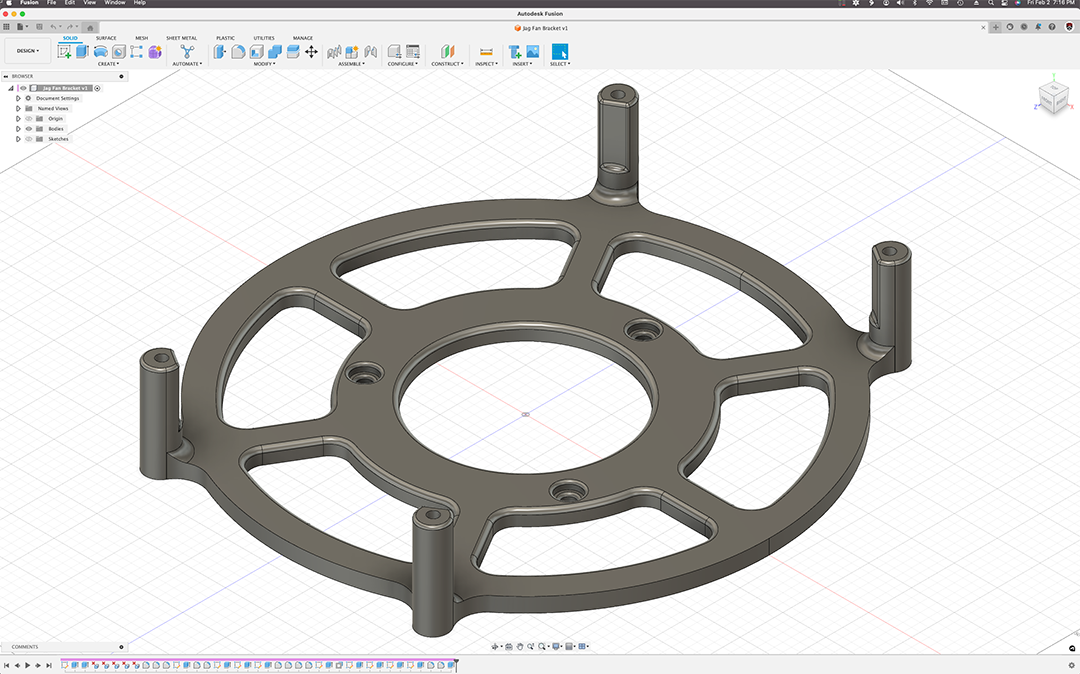
Task: Open the Assemble dropdown menu
Action: coord(351,64)
